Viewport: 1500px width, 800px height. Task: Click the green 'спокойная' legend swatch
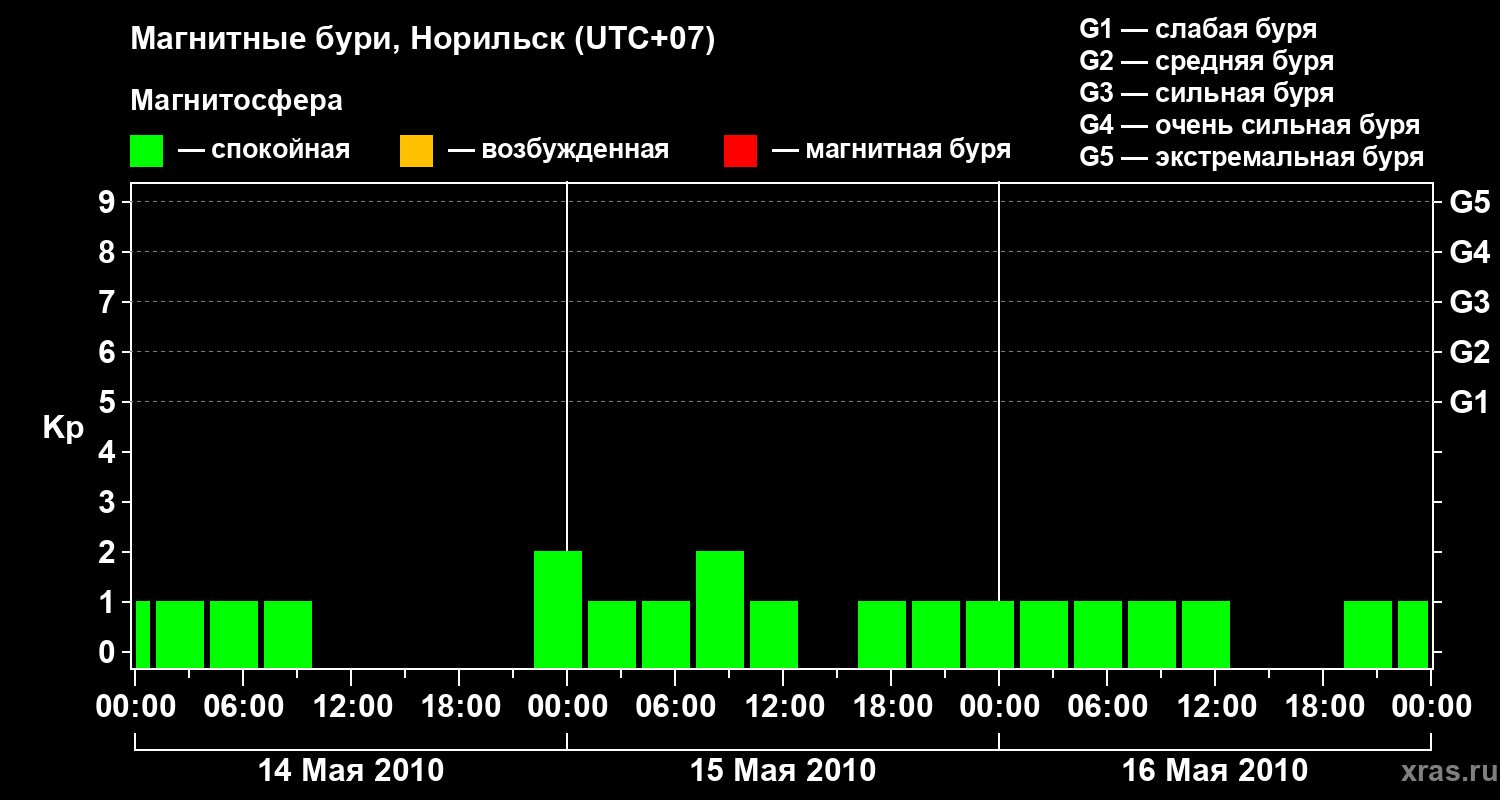pyautogui.click(x=147, y=151)
